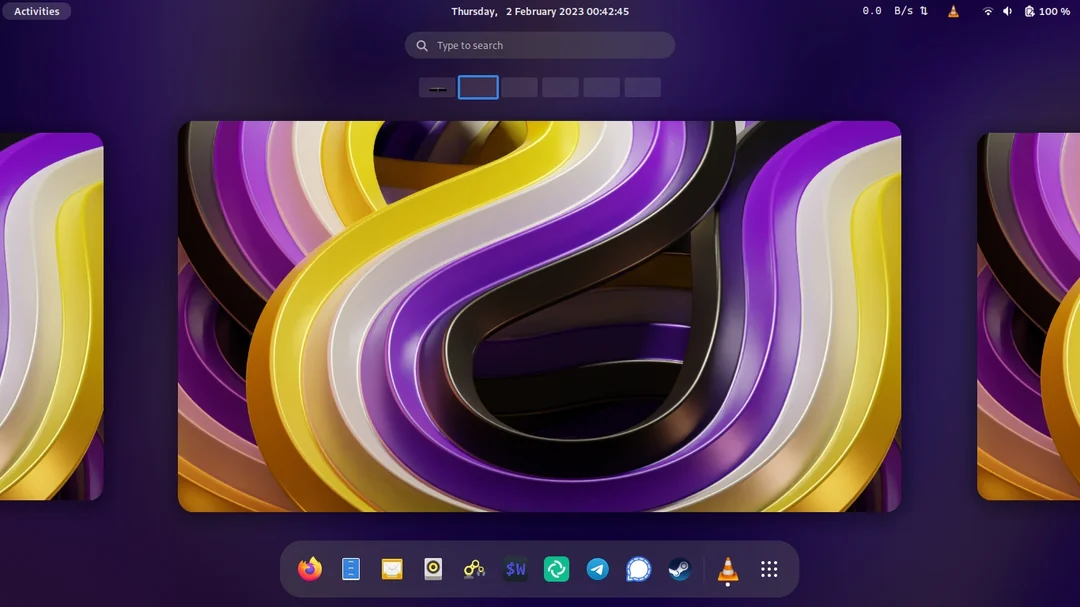Image resolution: width=1080 pixels, height=607 pixels.
Task: Open the VLC tray indicator
Action: click(953, 11)
